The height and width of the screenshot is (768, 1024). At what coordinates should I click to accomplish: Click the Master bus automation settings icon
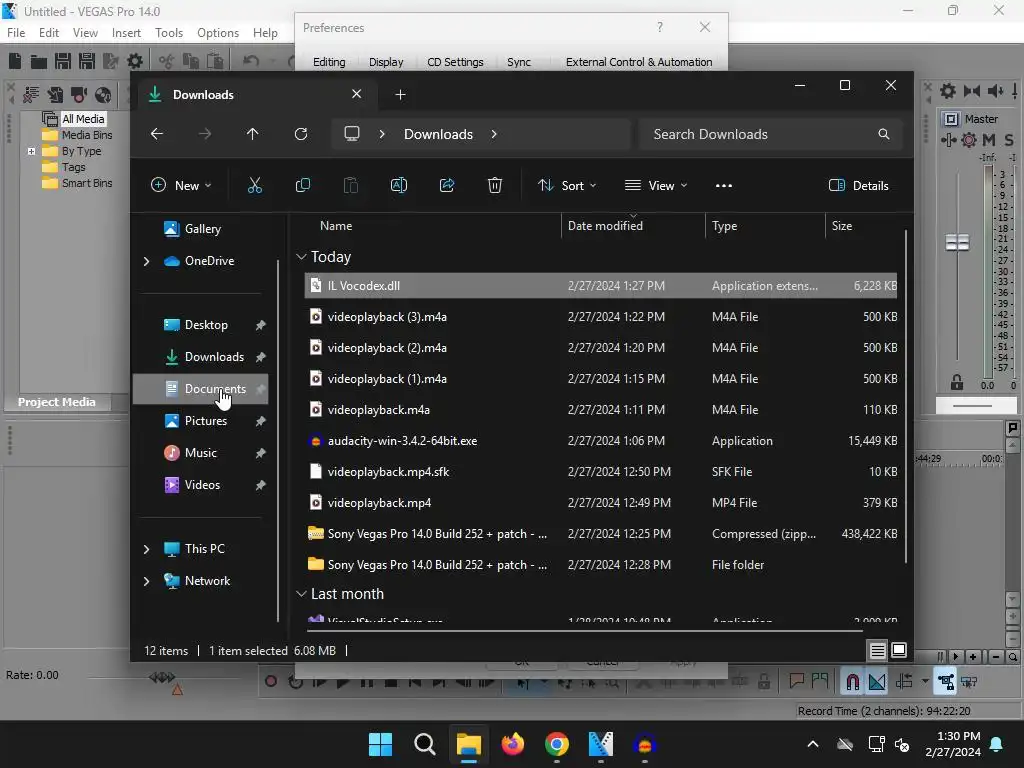(x=969, y=140)
